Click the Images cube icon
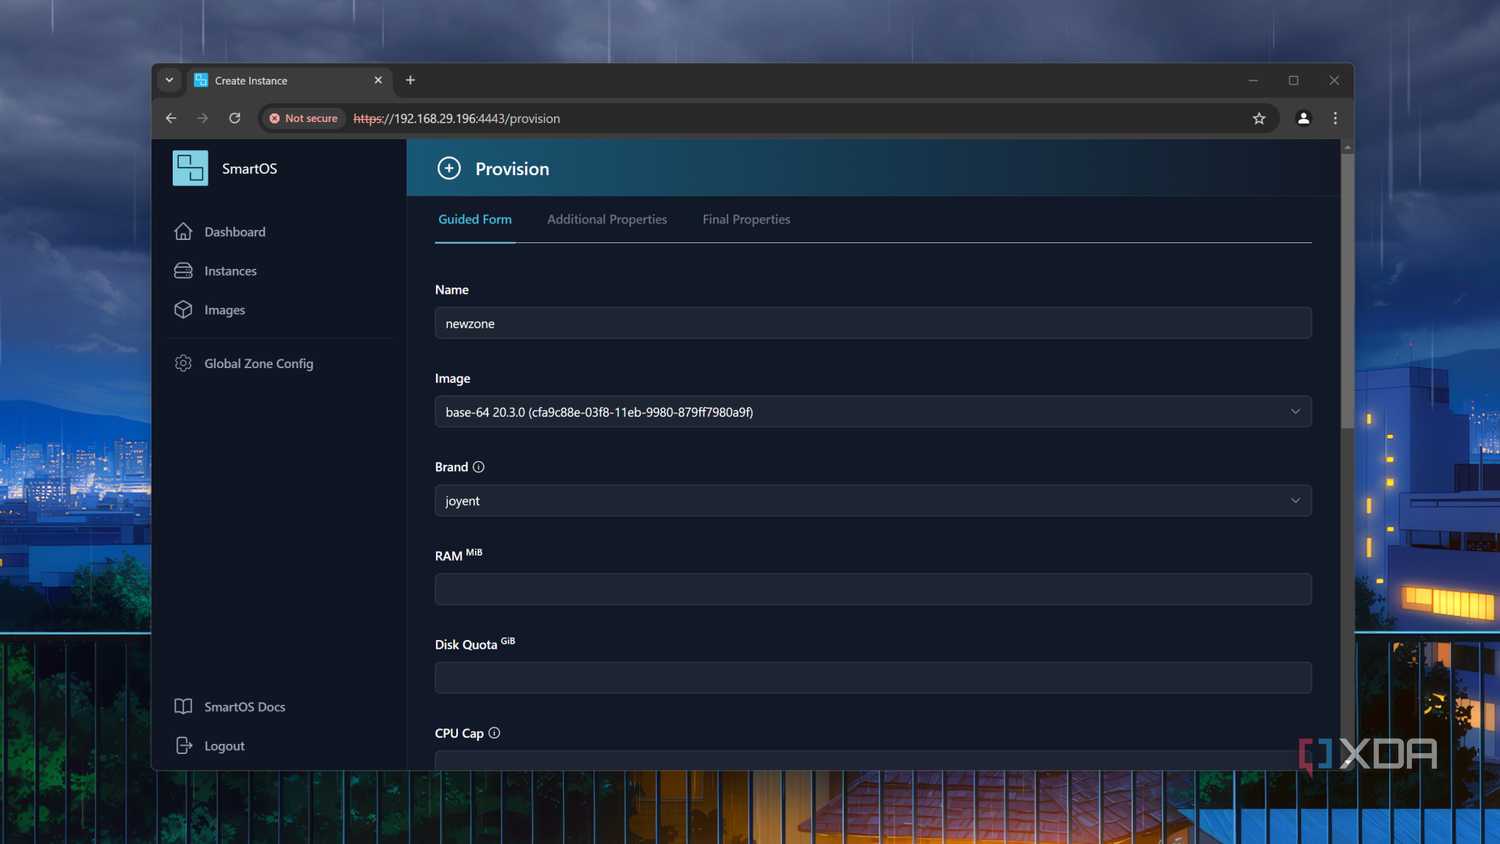The width and height of the screenshot is (1500, 844). point(183,310)
